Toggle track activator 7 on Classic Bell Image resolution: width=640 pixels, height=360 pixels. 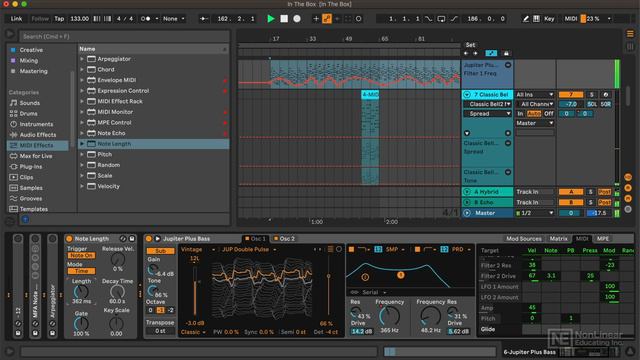pyautogui.click(x=571, y=95)
